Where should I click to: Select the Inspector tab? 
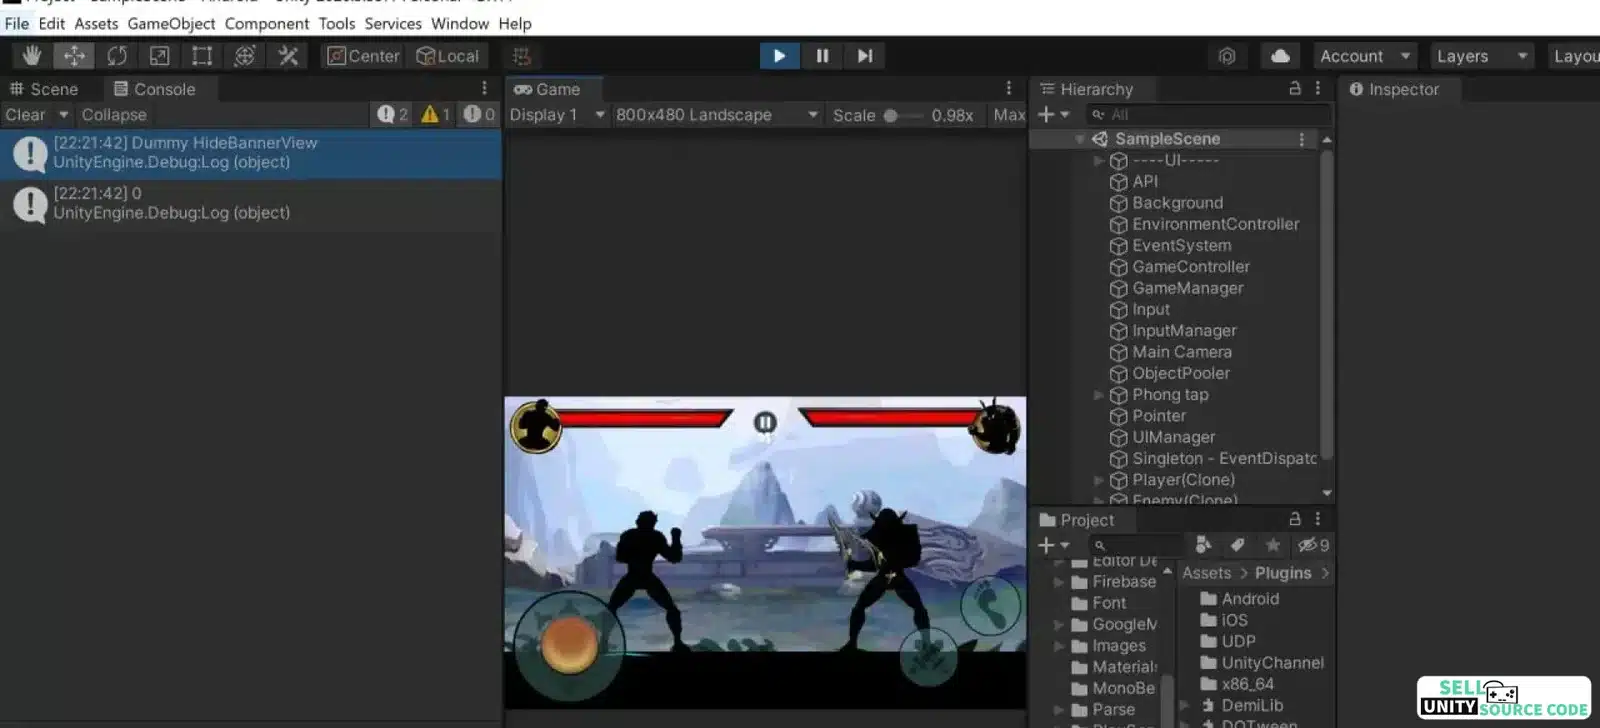[1395, 89]
